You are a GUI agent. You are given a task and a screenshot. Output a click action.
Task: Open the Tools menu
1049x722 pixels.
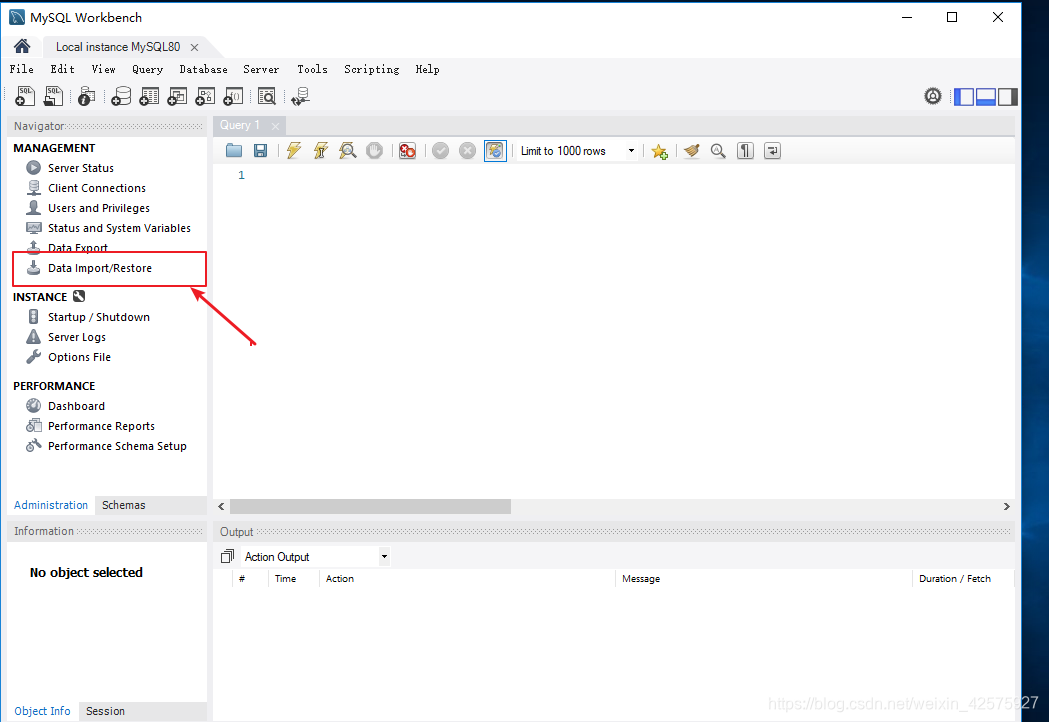tap(312, 69)
